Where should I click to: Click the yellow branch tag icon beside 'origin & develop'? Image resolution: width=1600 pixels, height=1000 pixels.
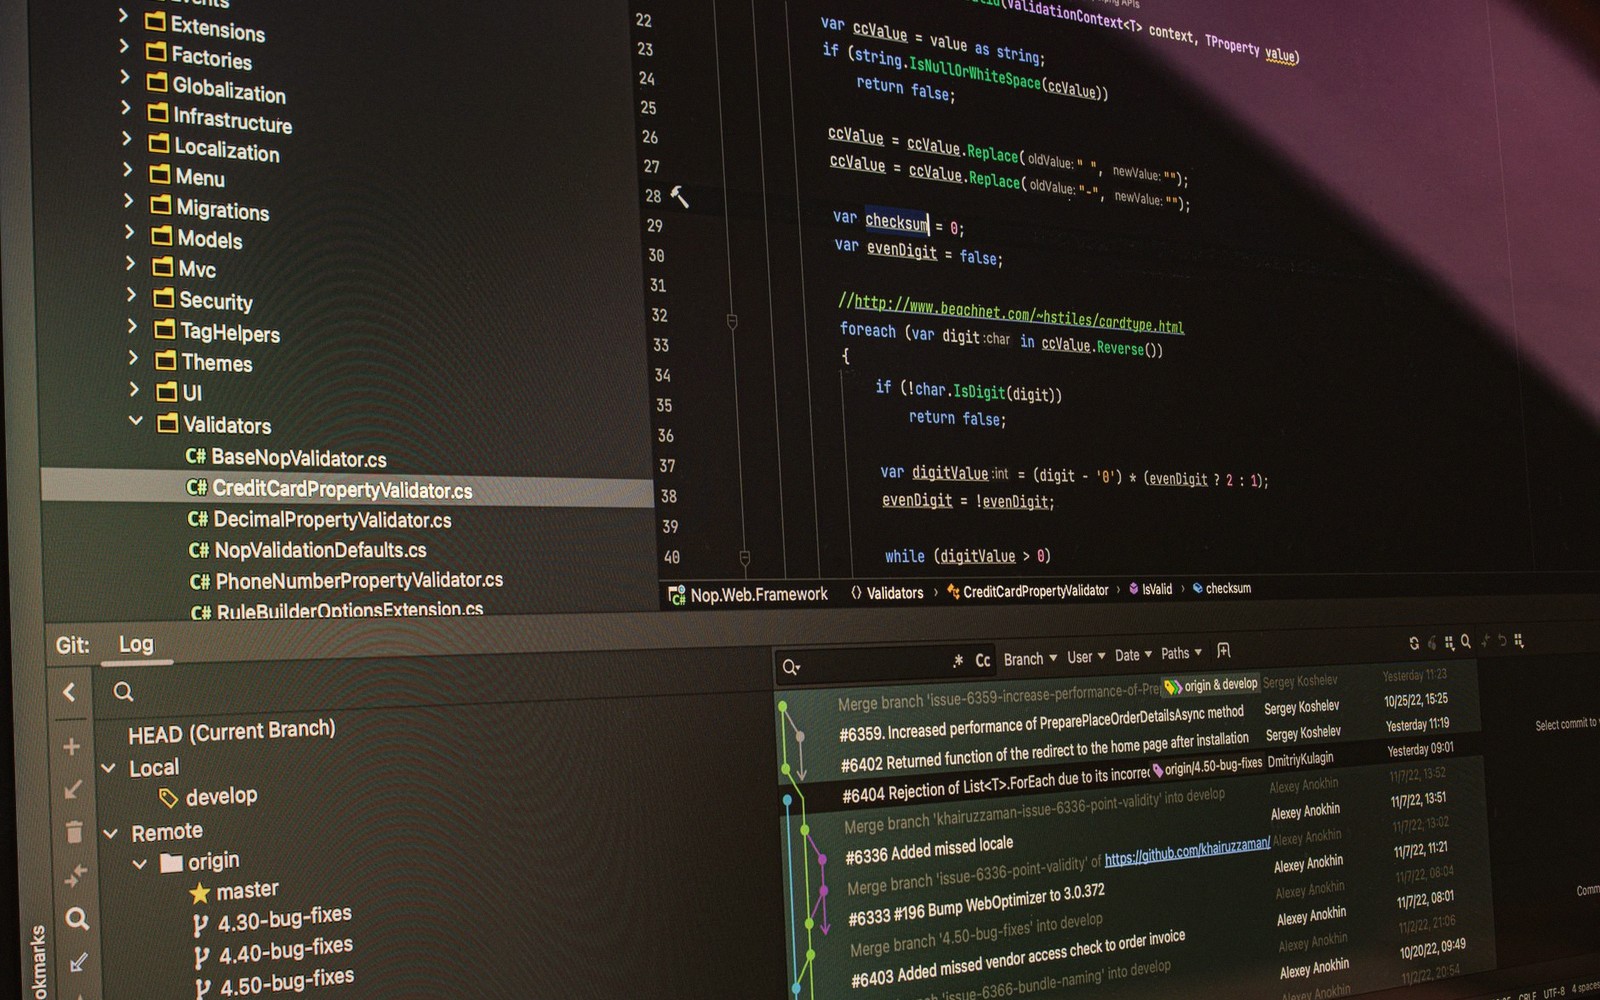(x=1173, y=687)
